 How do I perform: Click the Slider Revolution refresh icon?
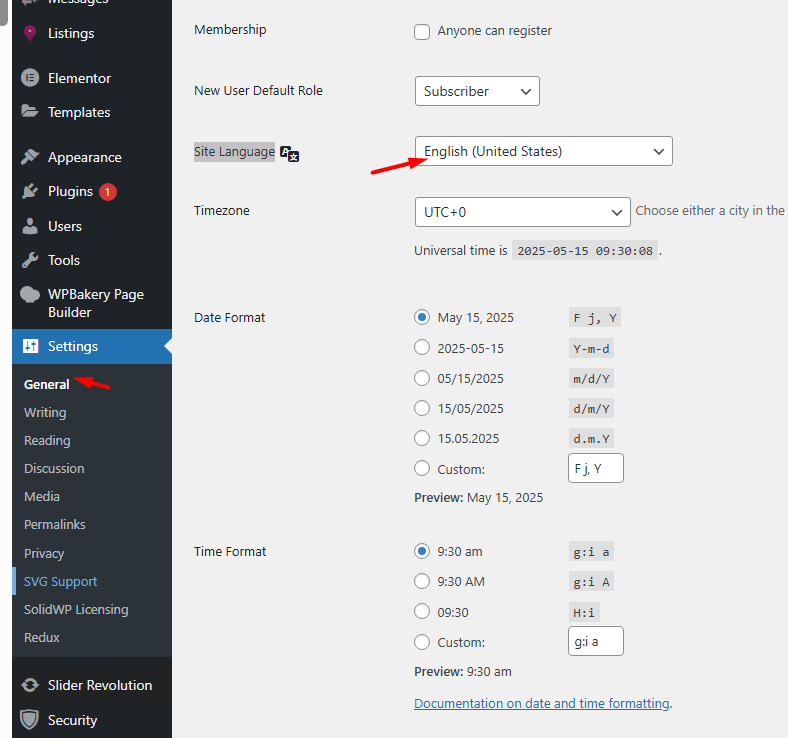pyautogui.click(x=29, y=685)
